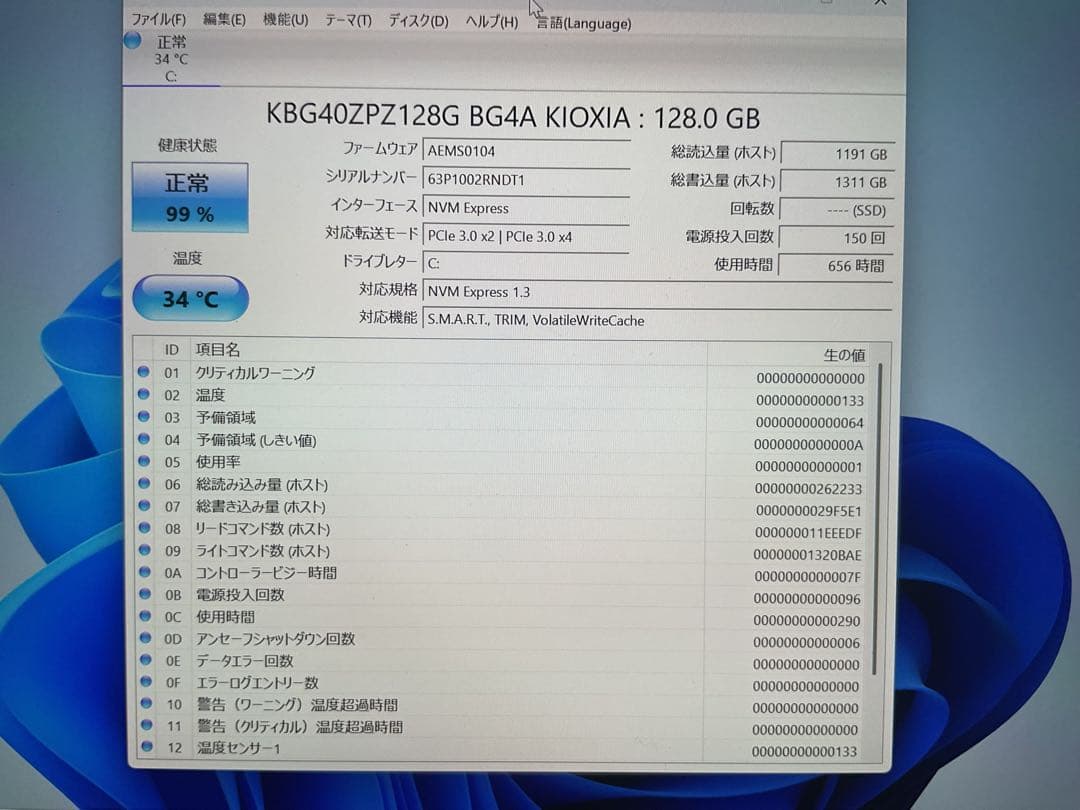Click status icon of row 11 クリティカル 温度超過時間

point(146,725)
